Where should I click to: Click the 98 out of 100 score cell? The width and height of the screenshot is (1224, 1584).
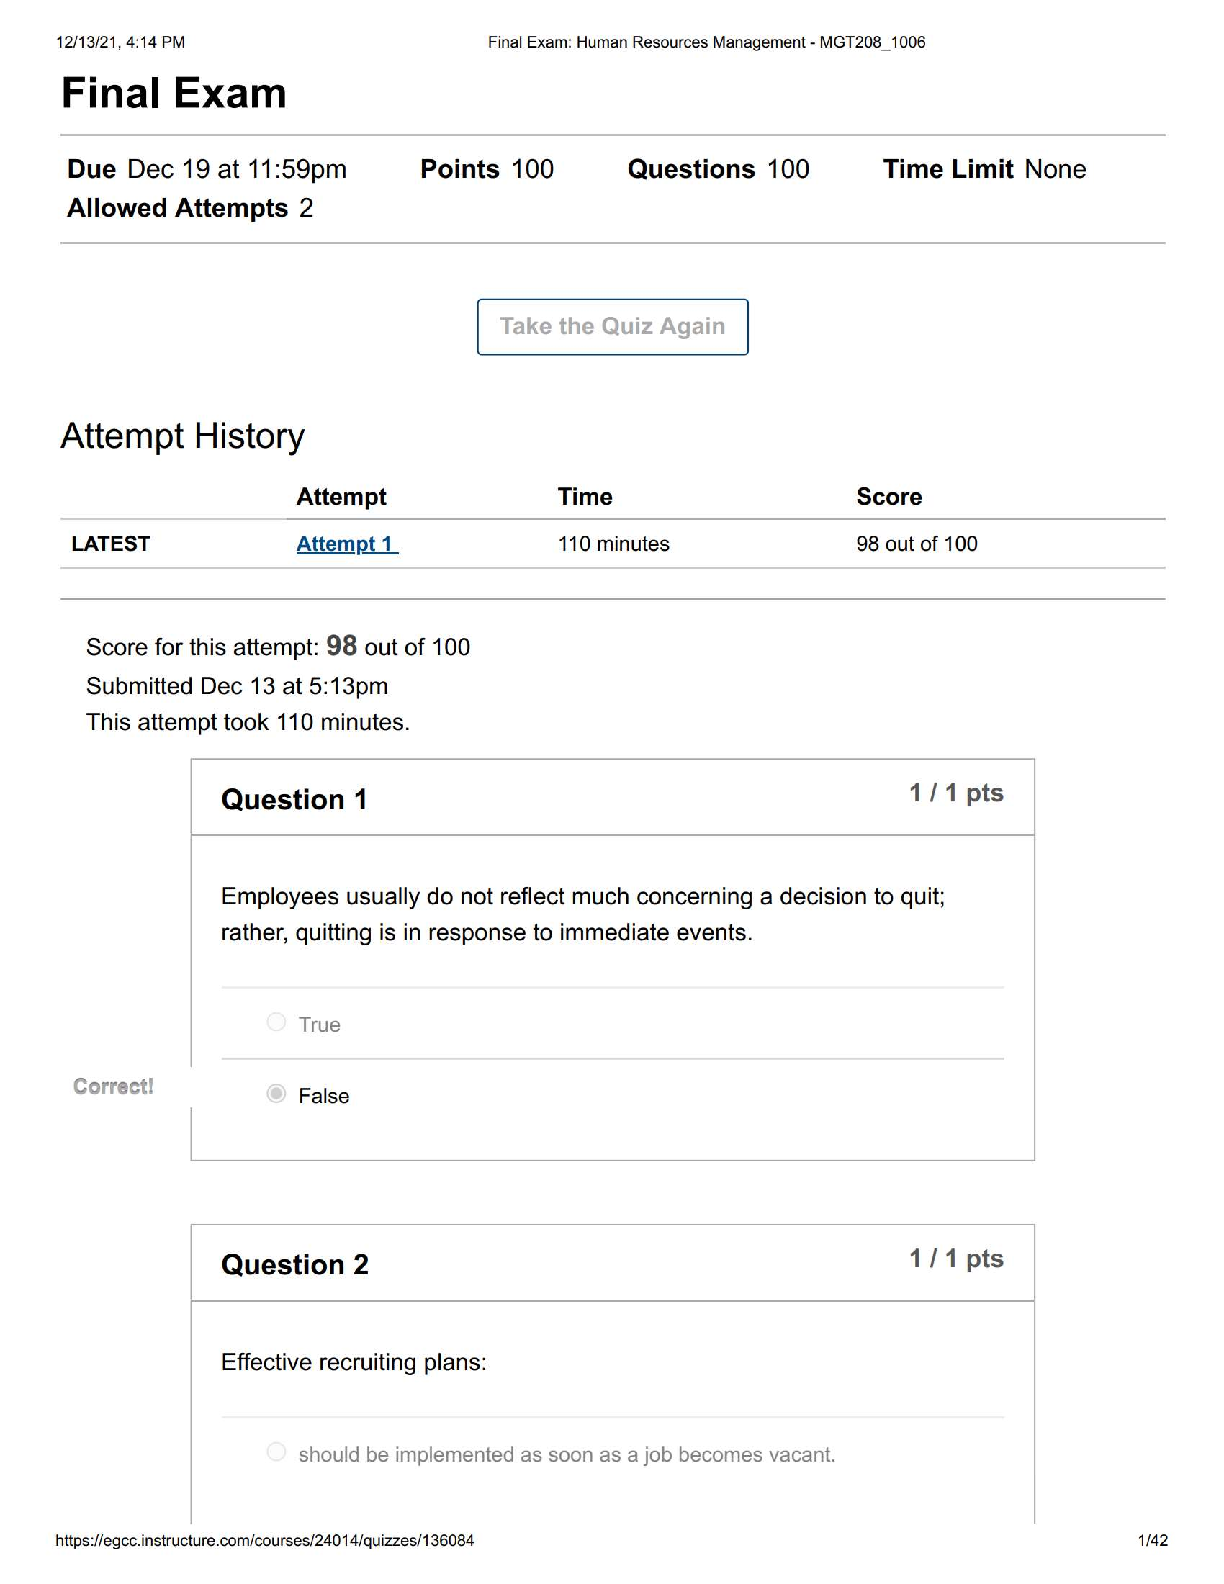pos(916,544)
